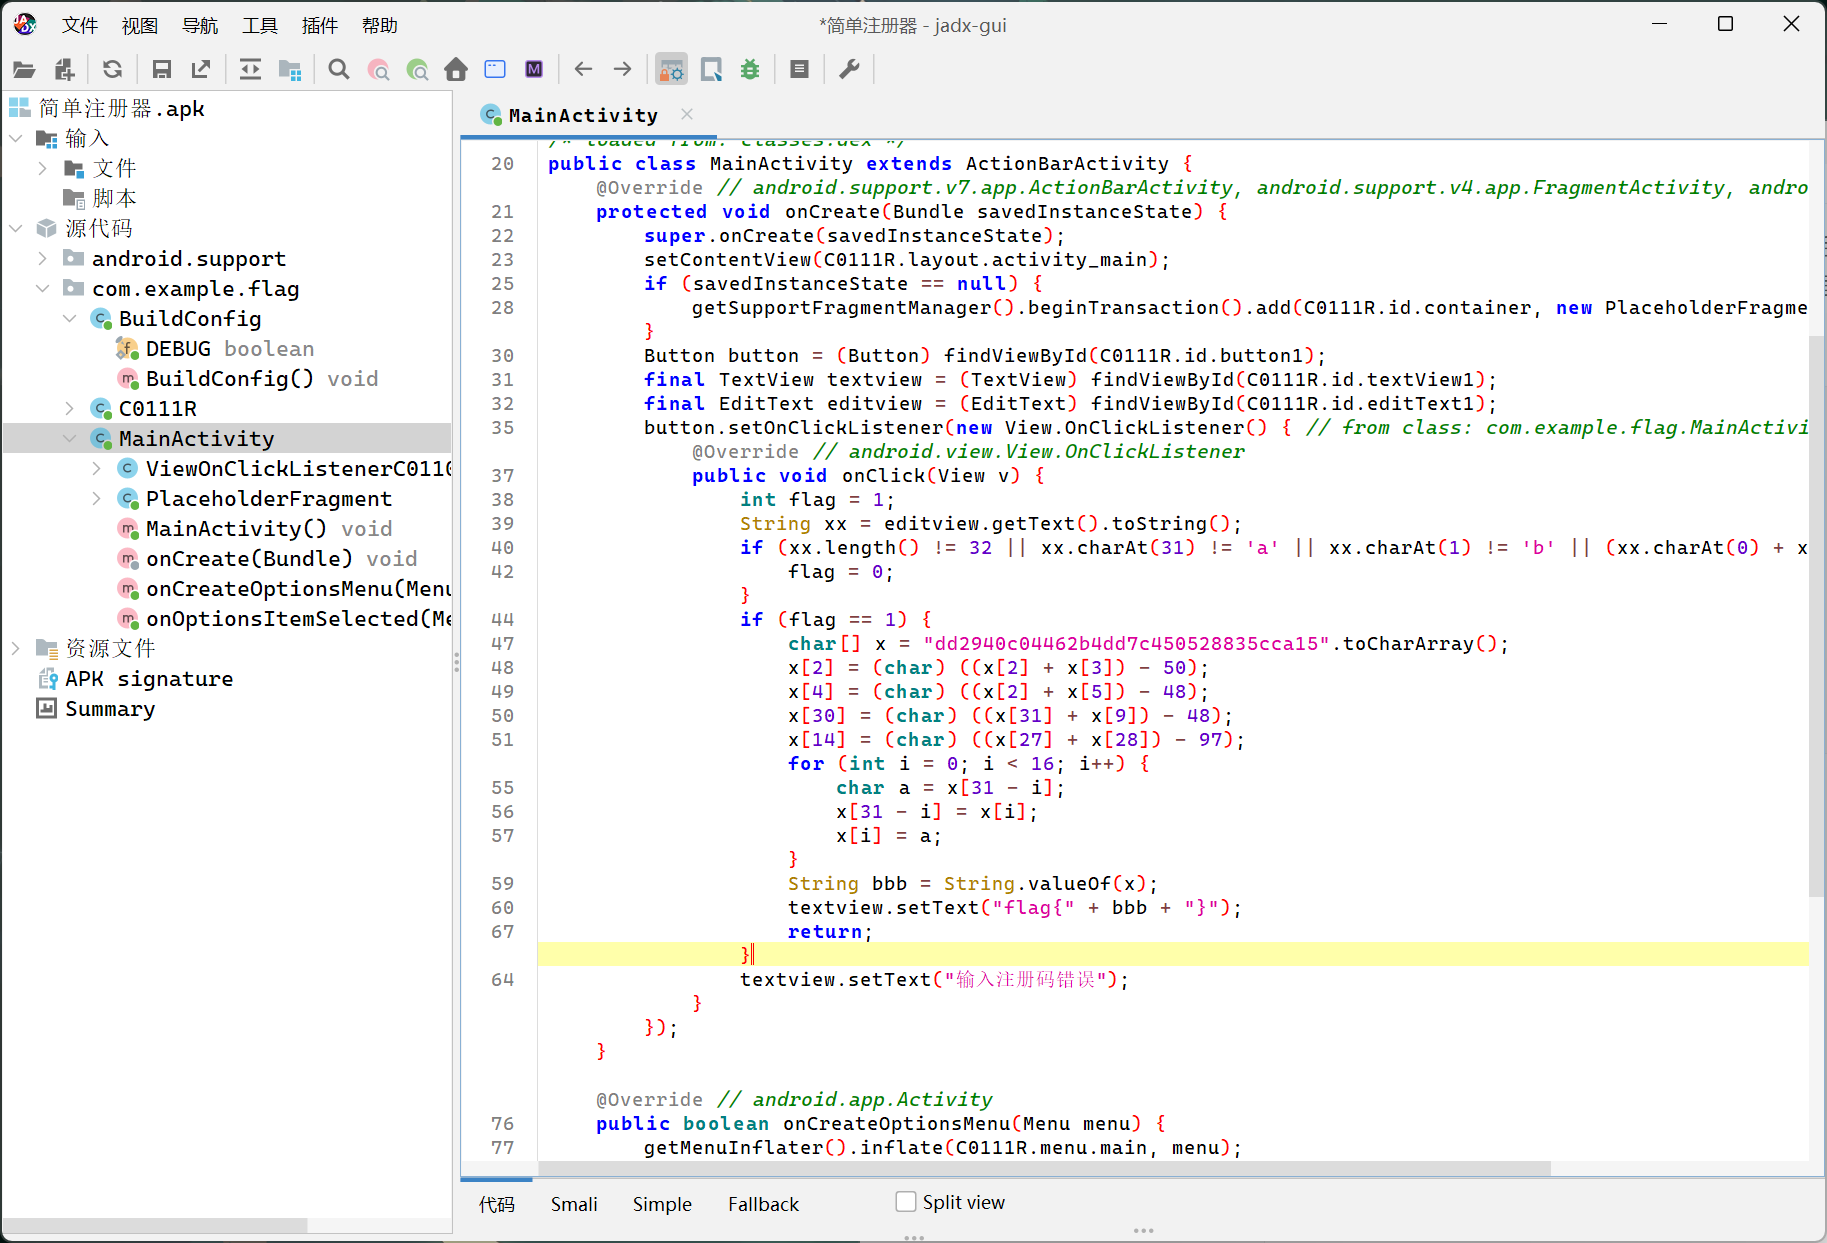Select onCreate(Bundle) method in tree

pyautogui.click(x=268, y=558)
